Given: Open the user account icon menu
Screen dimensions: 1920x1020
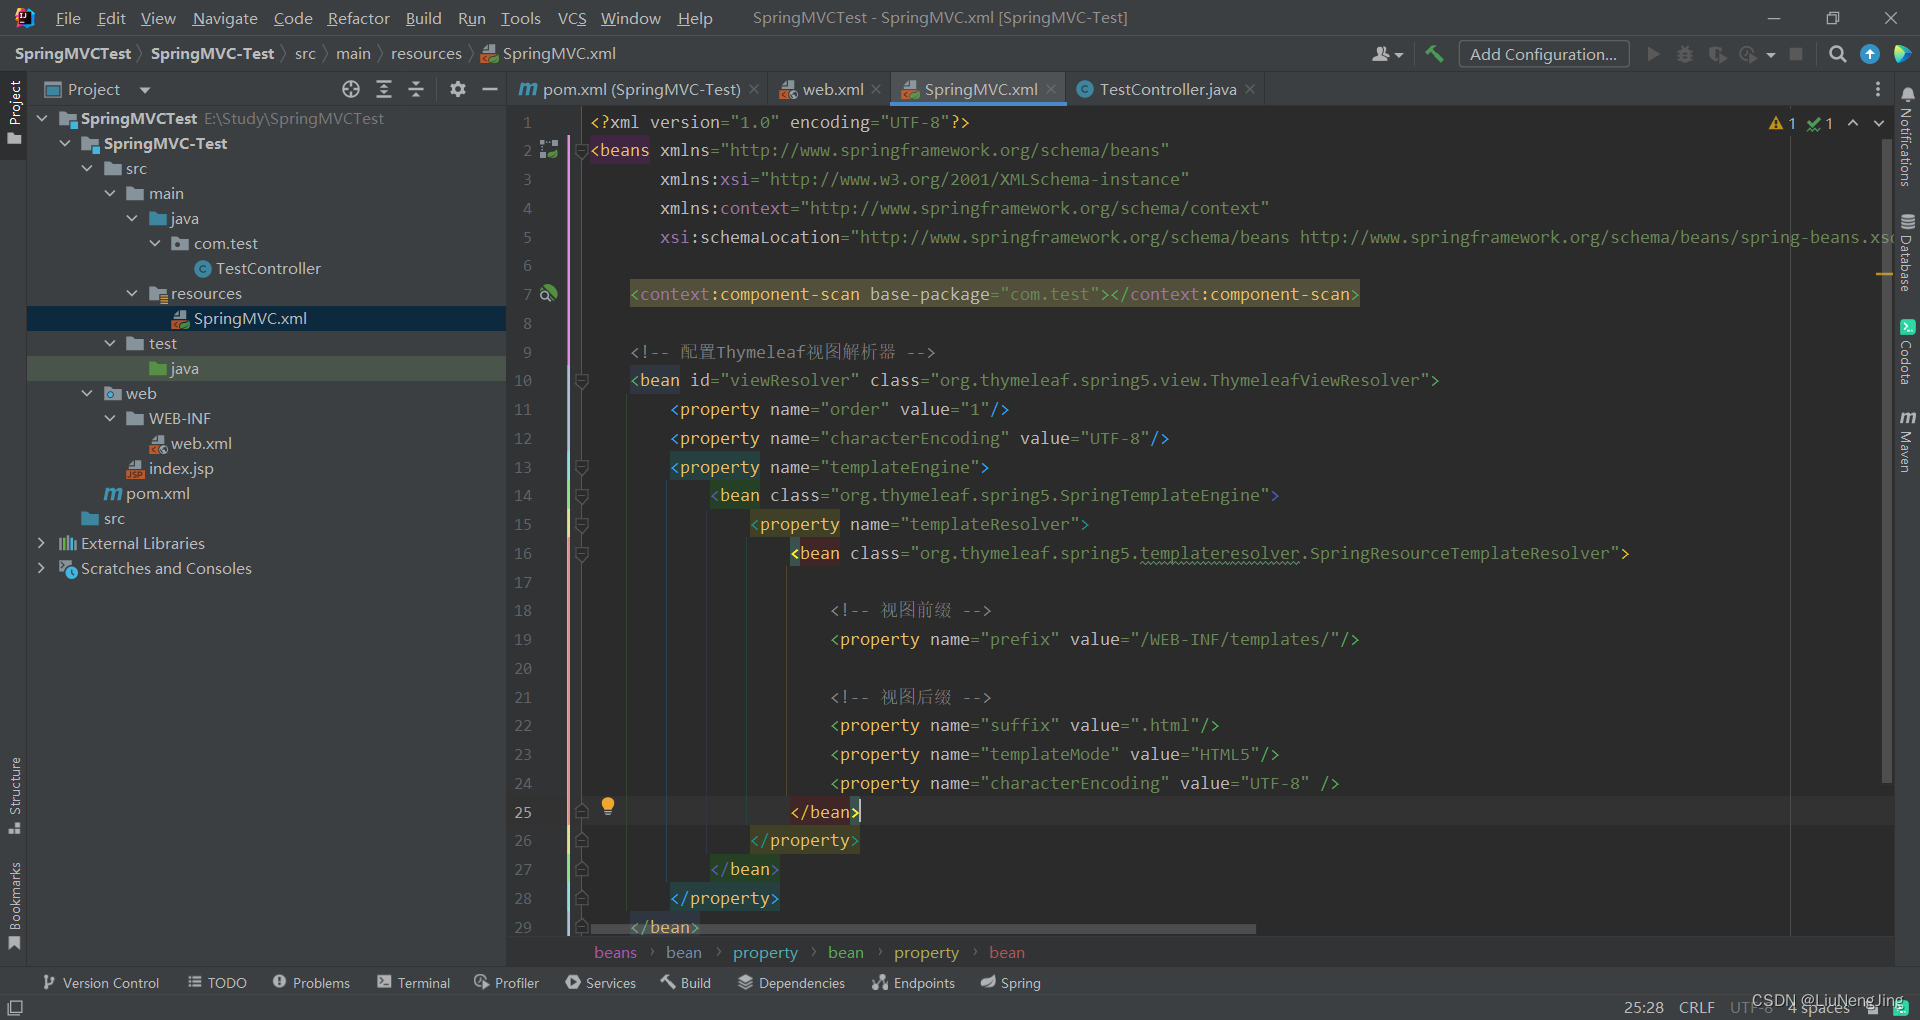Looking at the screenshot, I should tap(1387, 54).
